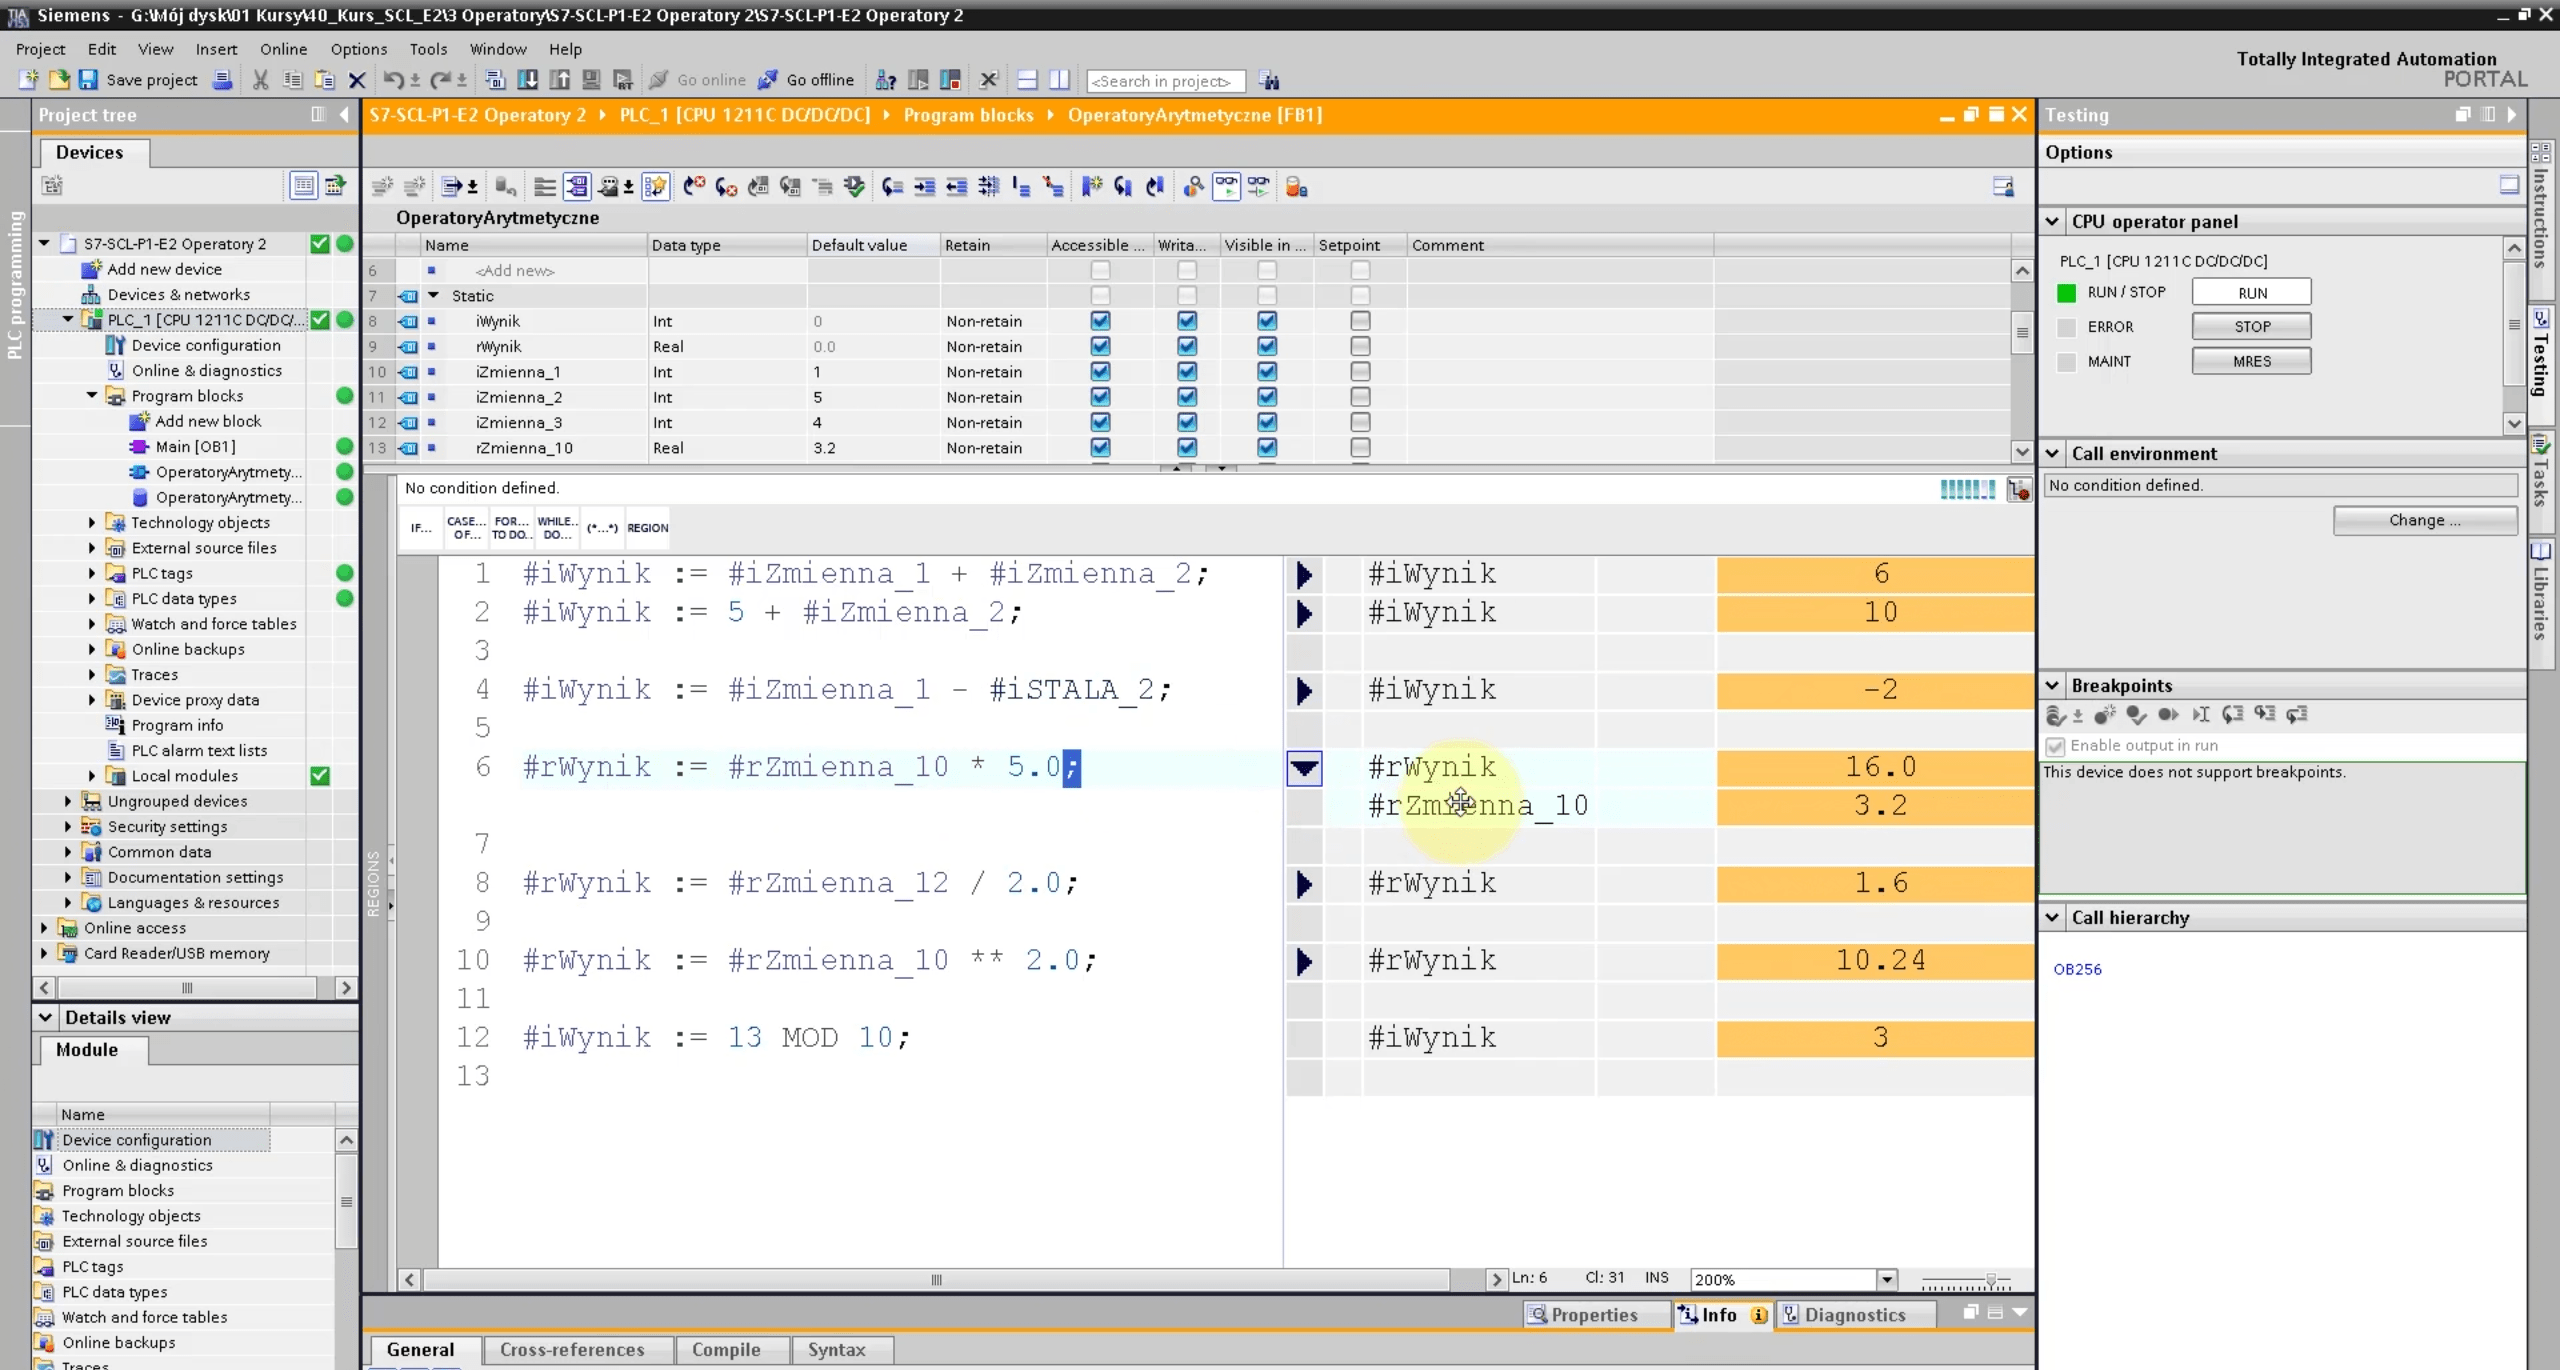This screenshot has width=2560, height=1370.
Task: Switch to the Cross-references tab
Action: click(x=572, y=1350)
